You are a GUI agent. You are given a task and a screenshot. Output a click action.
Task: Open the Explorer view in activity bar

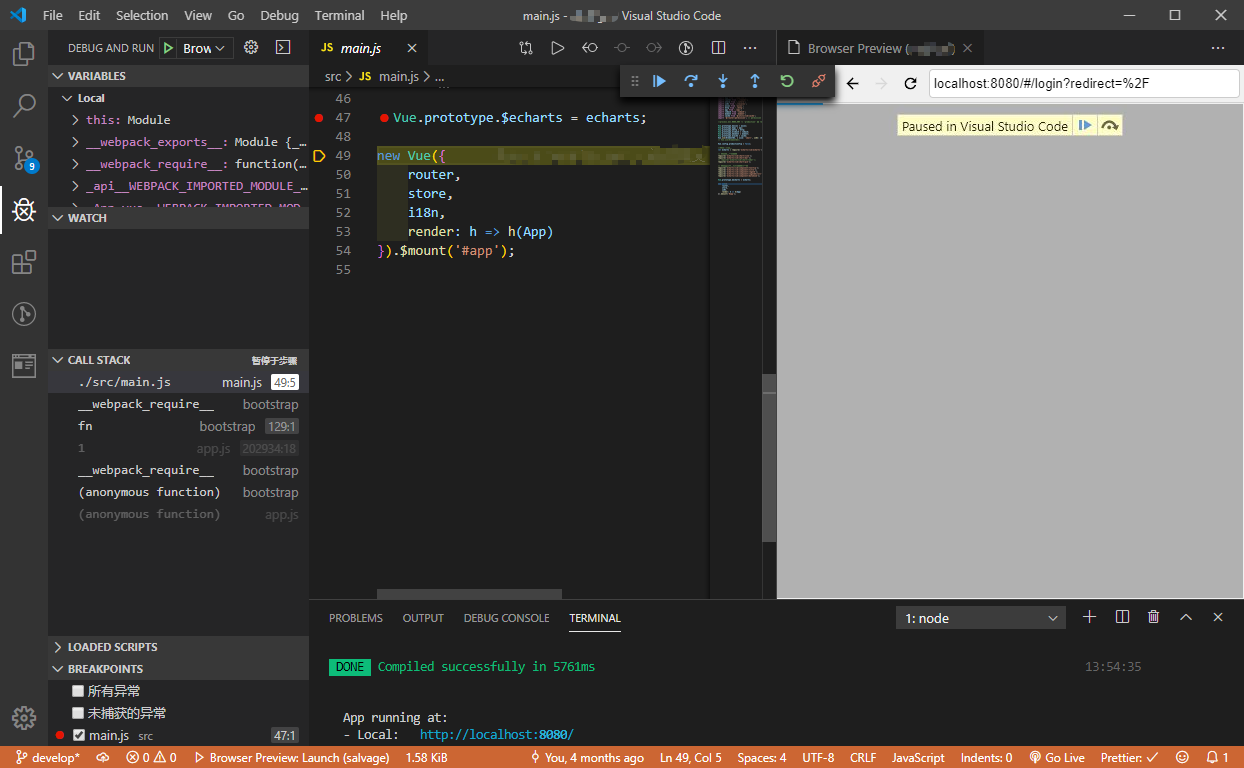pos(24,54)
